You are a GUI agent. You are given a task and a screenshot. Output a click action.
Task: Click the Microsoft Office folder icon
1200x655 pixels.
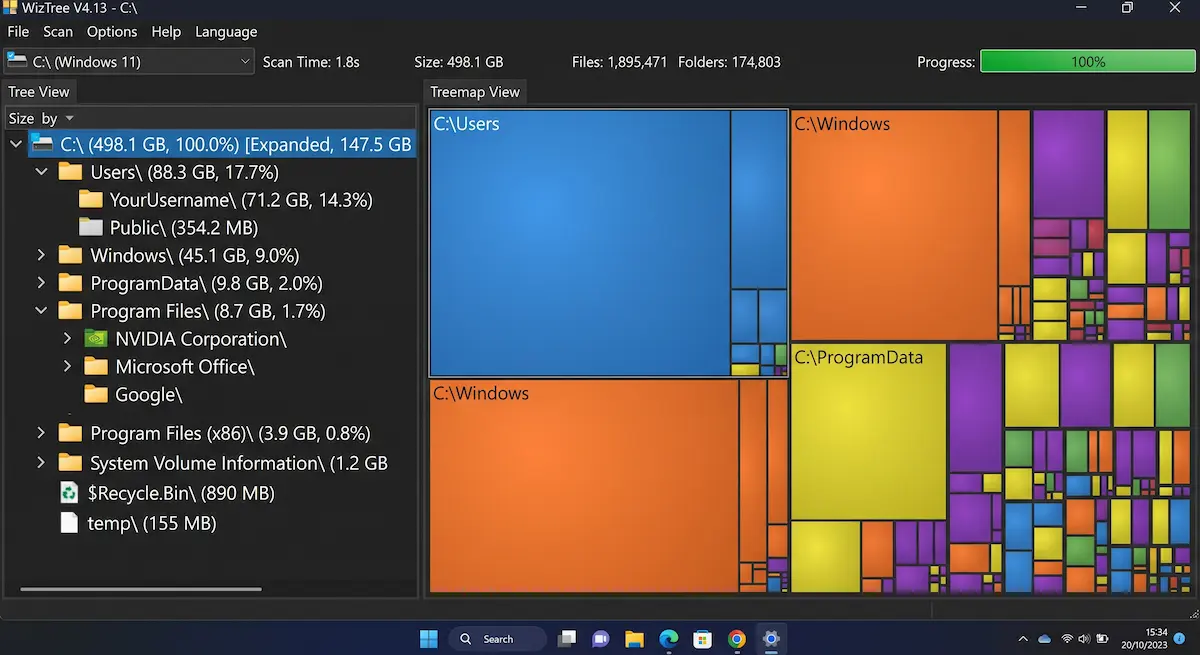point(96,367)
